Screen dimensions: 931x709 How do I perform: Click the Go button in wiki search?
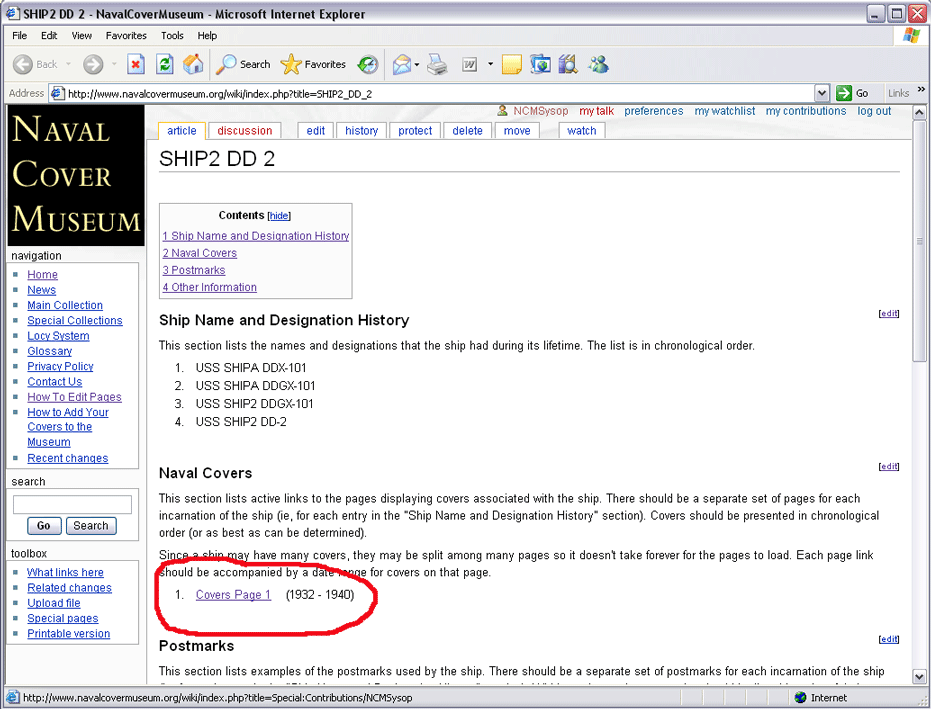pyautogui.click(x=43, y=526)
